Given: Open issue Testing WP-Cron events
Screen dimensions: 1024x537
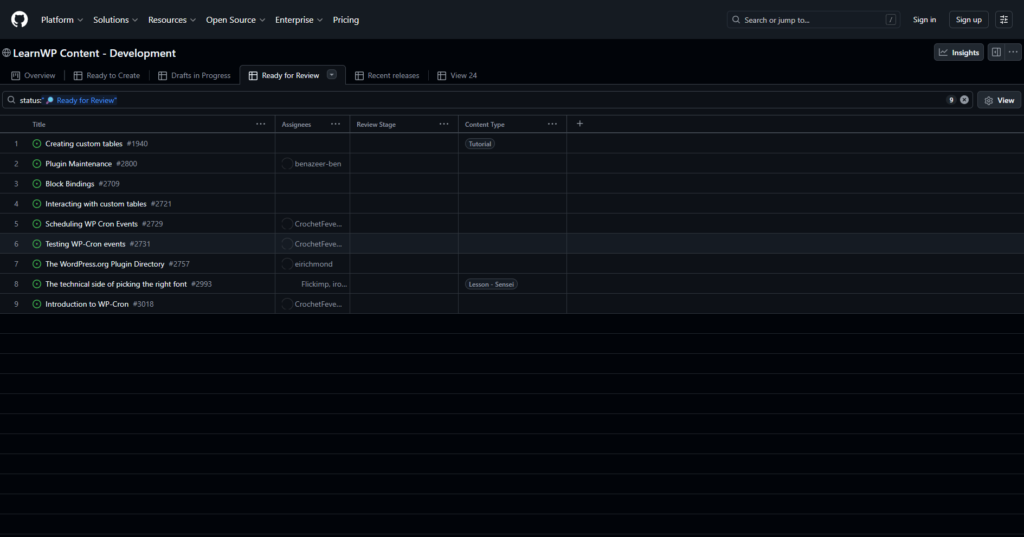Looking at the screenshot, I should tap(85, 244).
